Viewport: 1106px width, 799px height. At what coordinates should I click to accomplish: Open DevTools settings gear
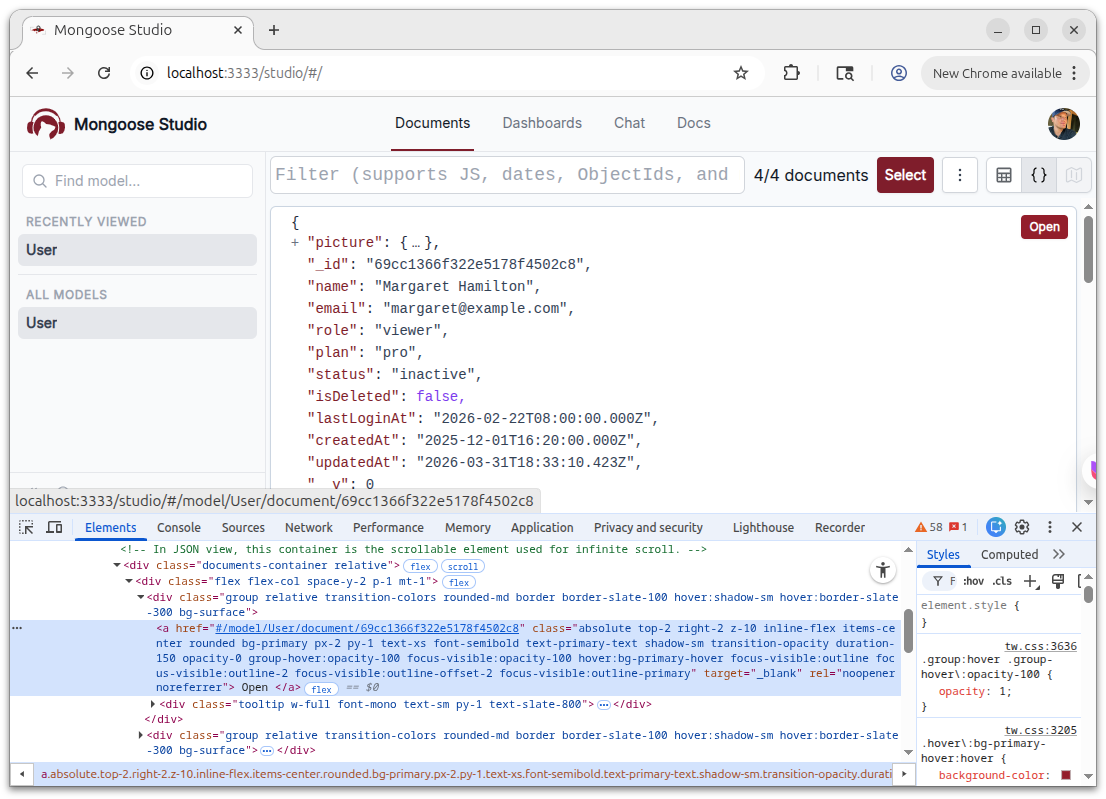(x=1022, y=527)
